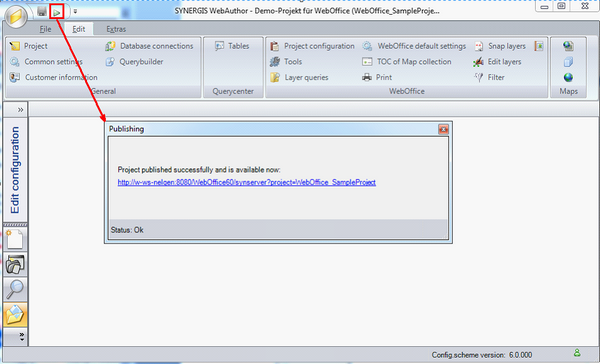Screen dimensions: 600x364
Task: Click the open files icon in sidebar
Action: [15, 264]
